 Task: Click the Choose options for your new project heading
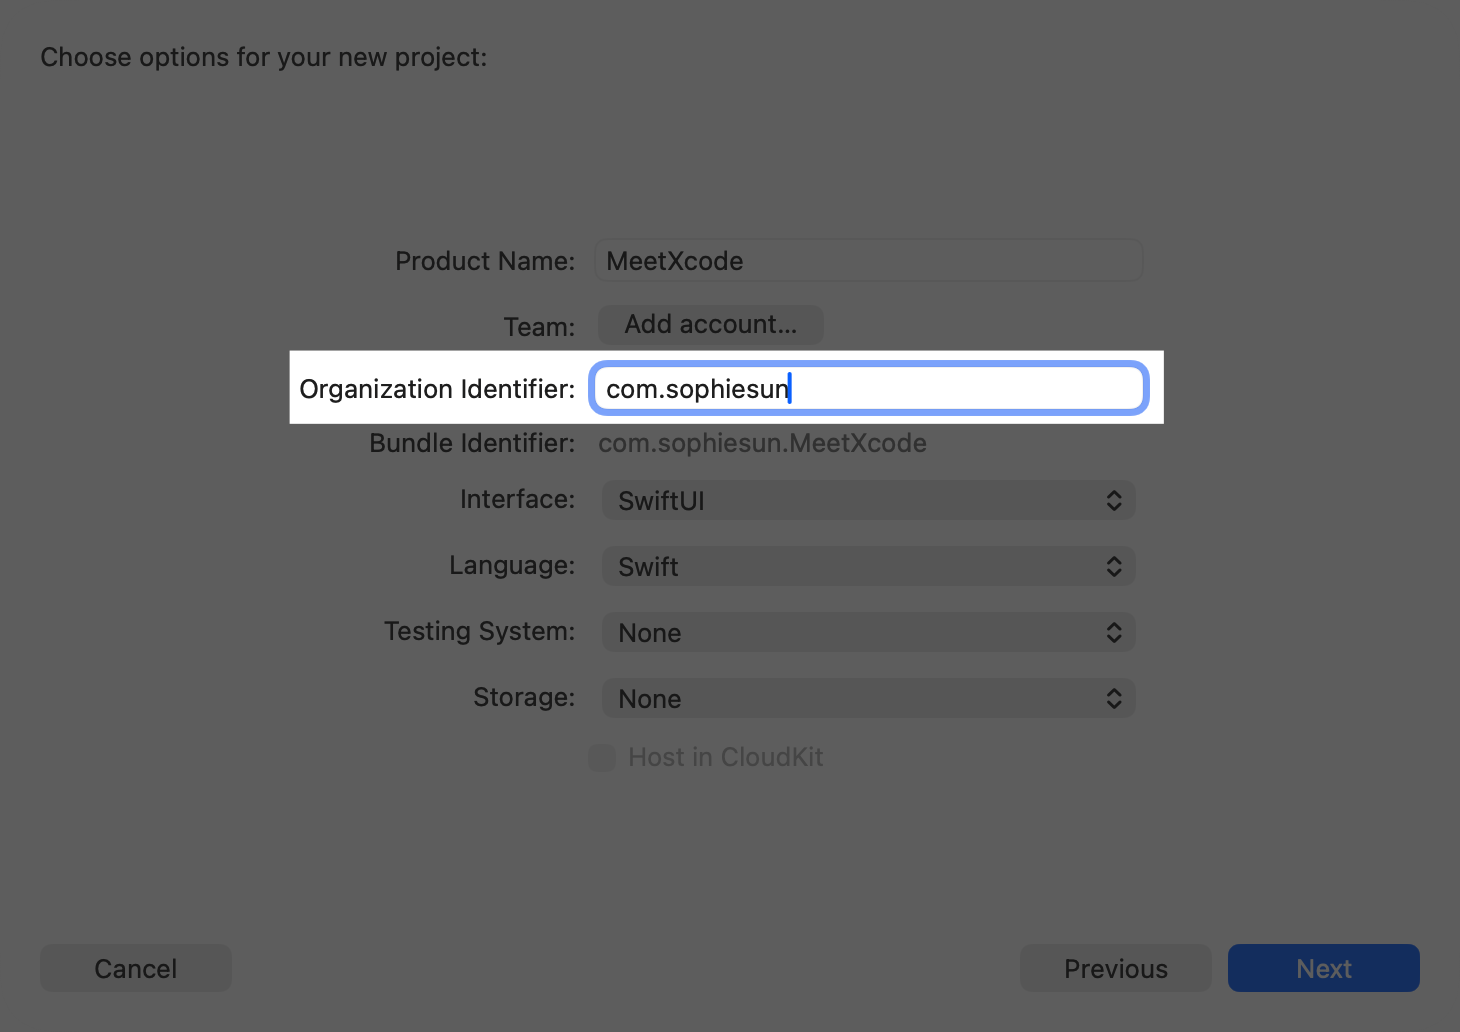264,57
